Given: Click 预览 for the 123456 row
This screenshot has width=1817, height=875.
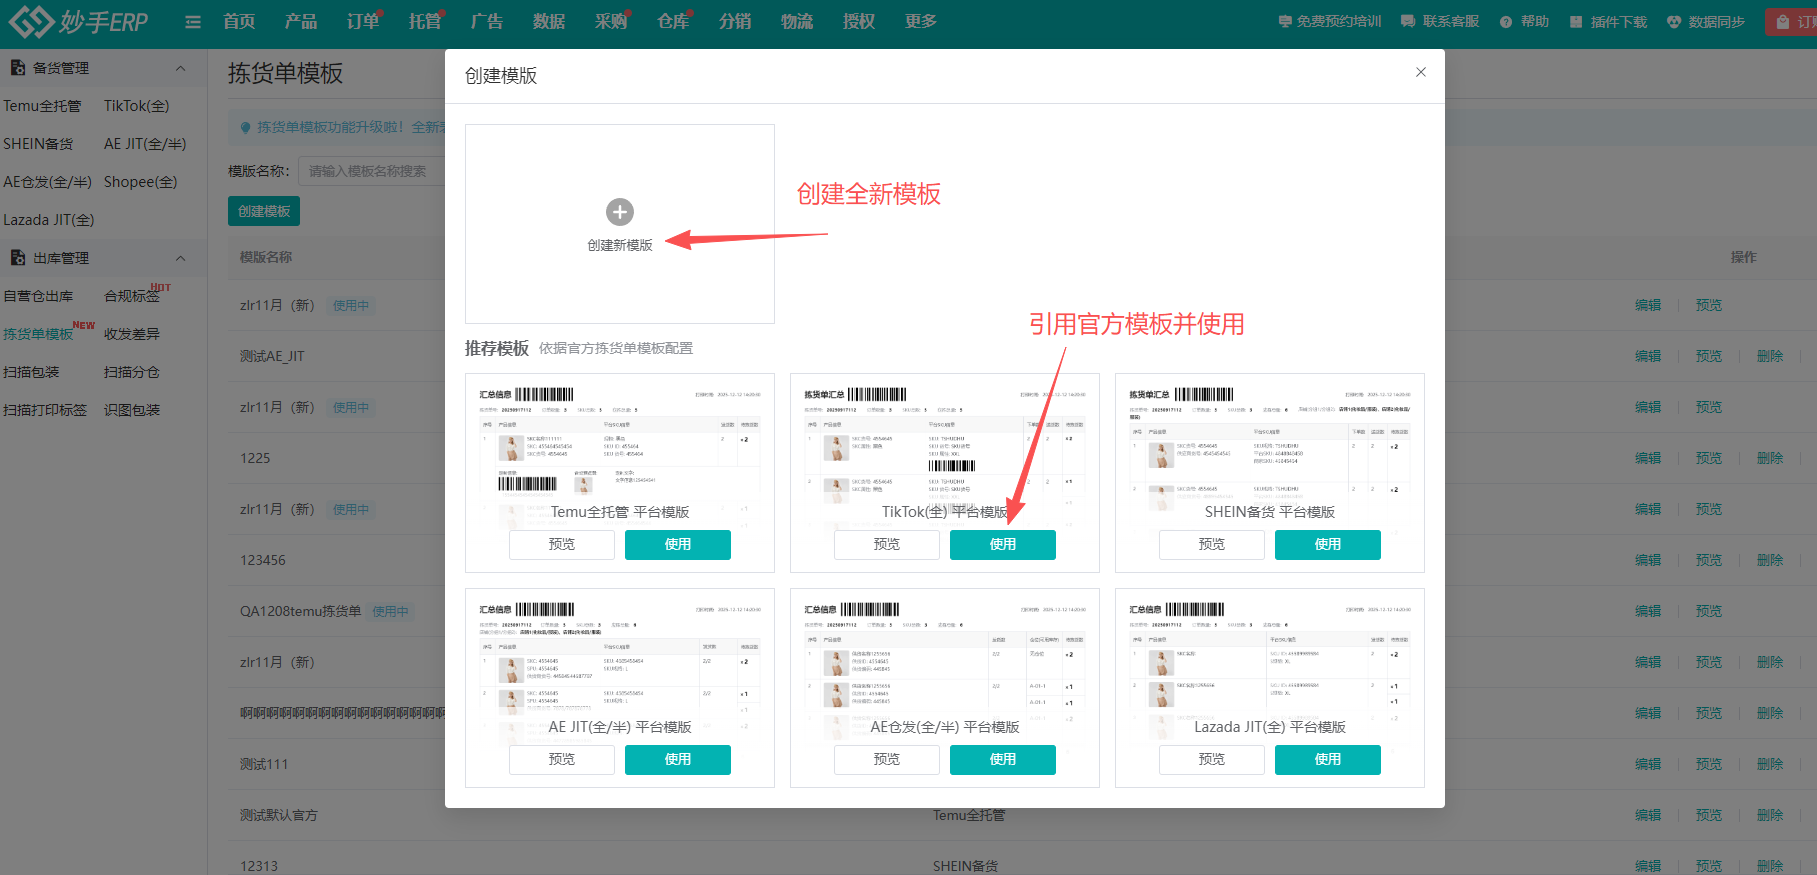Looking at the screenshot, I should 1709,560.
